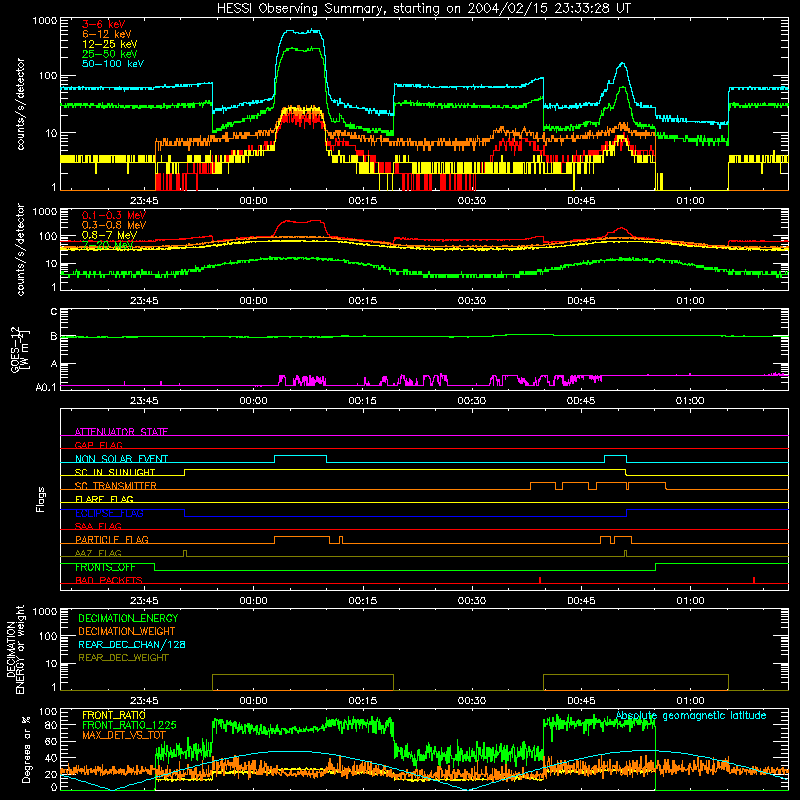Select the REAR_DEC_CHAN/128 legend label
Screen dimensions: 800x800
point(132,644)
